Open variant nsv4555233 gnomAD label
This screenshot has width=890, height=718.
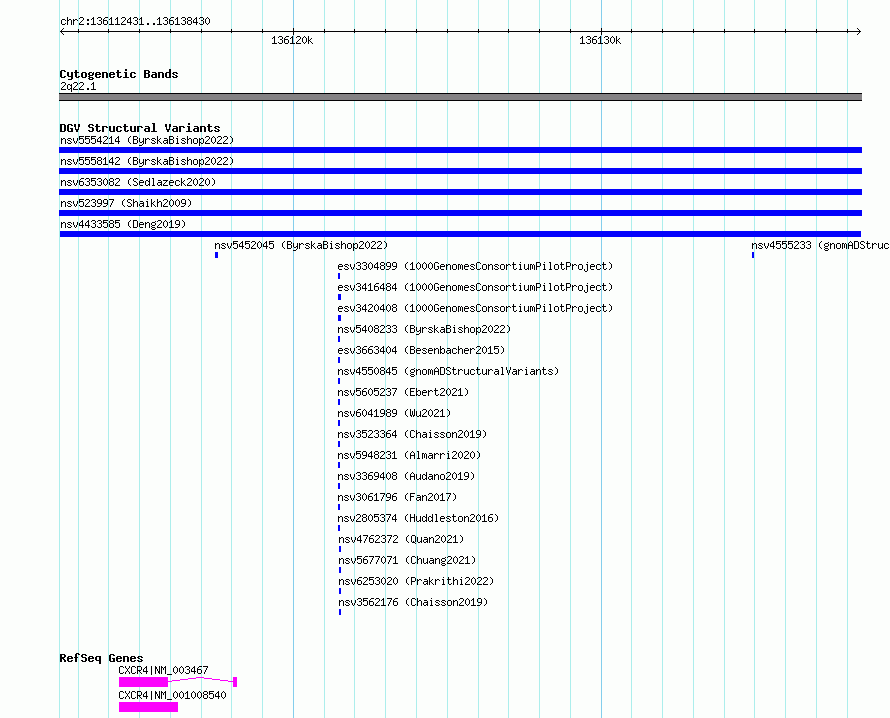(x=820, y=245)
